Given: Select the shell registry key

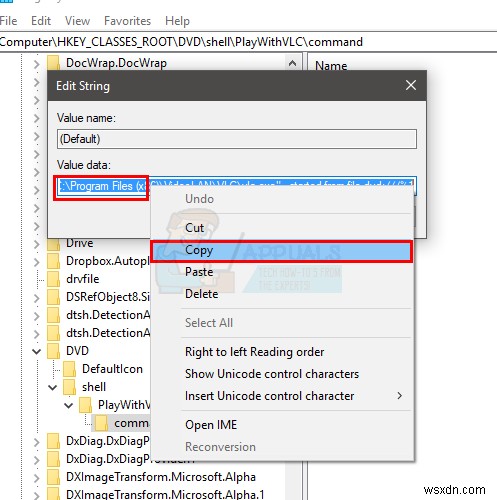Looking at the screenshot, I should coord(94,387).
